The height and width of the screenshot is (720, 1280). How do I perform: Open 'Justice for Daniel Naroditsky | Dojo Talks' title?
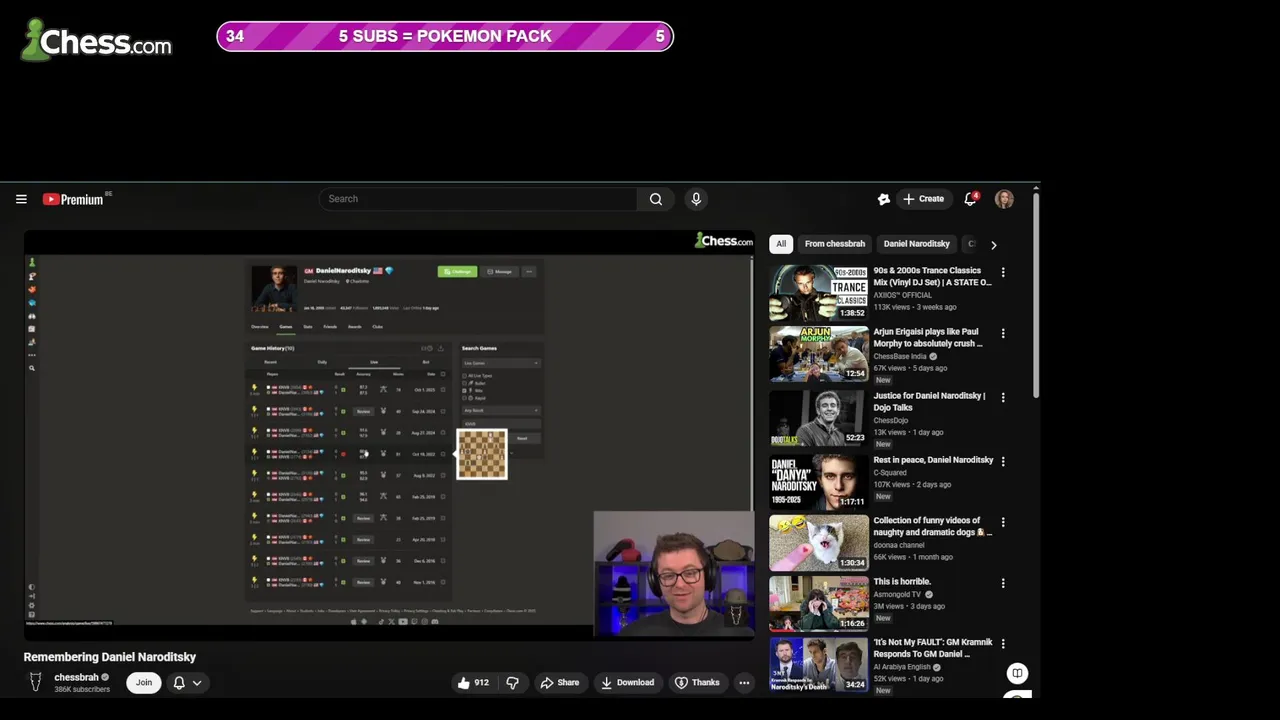coord(929,401)
